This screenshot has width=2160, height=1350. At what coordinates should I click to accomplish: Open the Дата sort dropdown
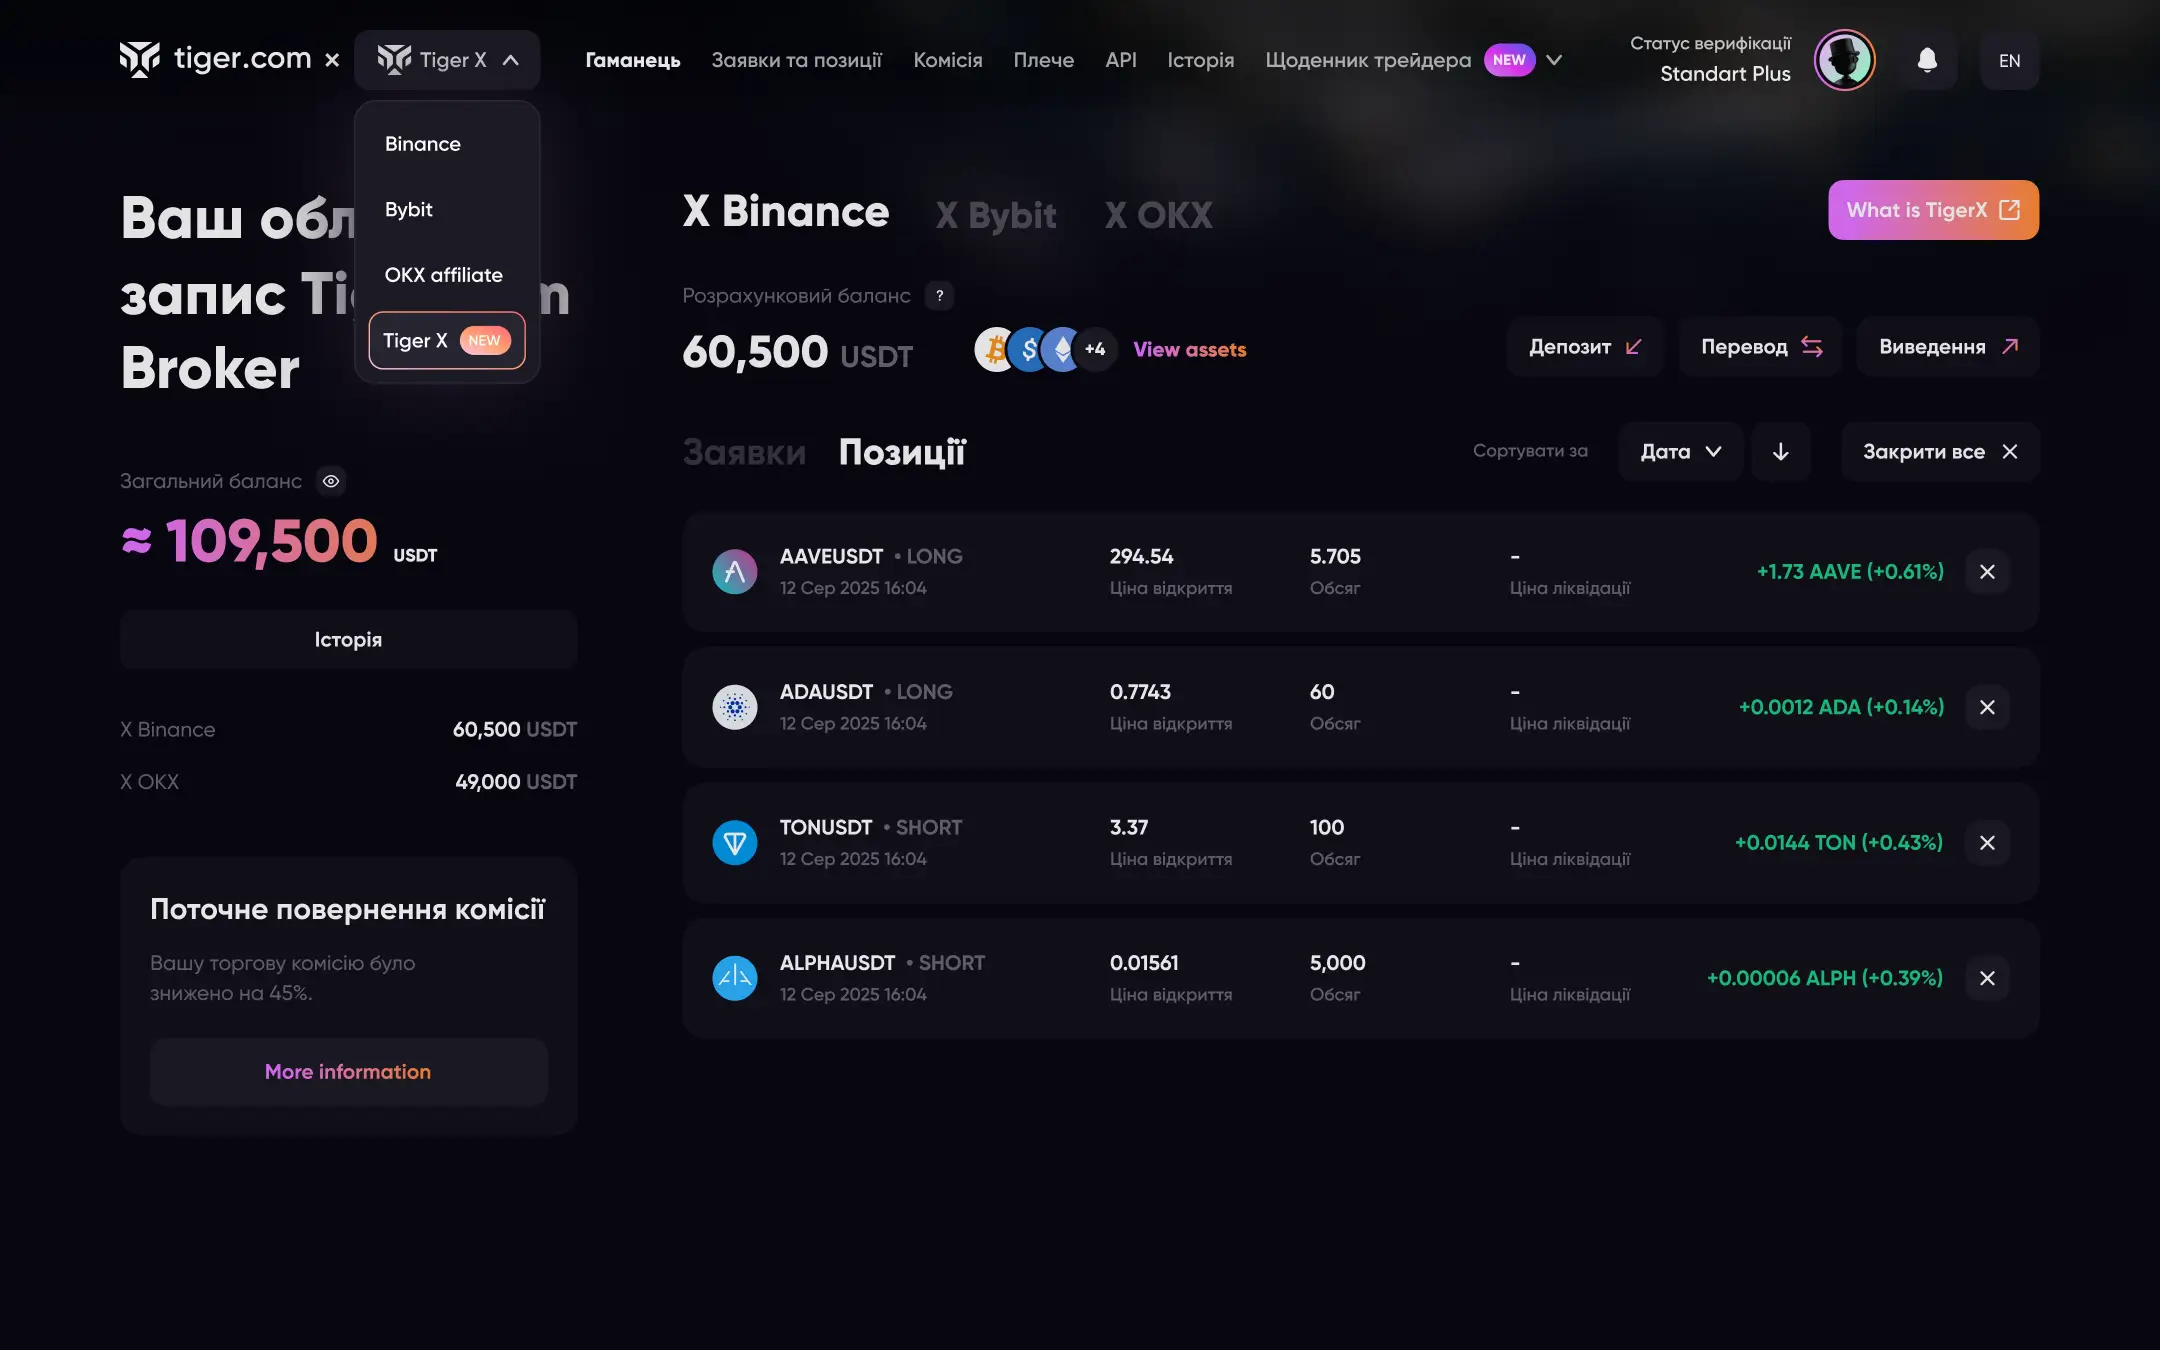[1680, 452]
